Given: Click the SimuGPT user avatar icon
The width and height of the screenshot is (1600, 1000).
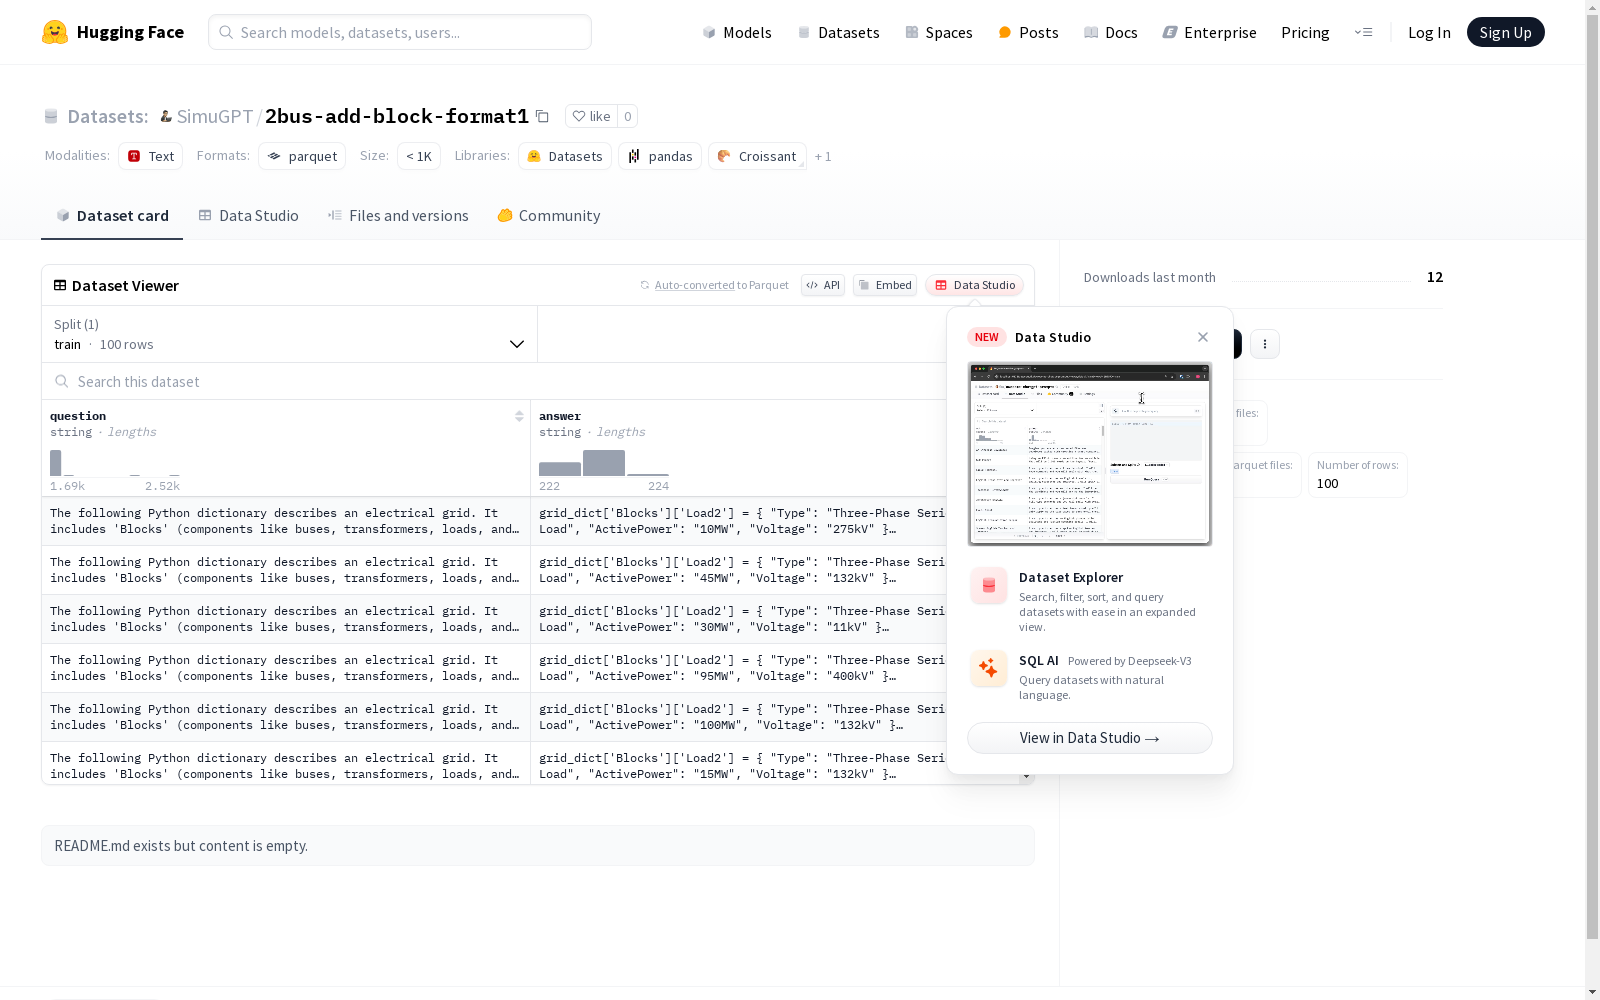Looking at the screenshot, I should click(166, 116).
